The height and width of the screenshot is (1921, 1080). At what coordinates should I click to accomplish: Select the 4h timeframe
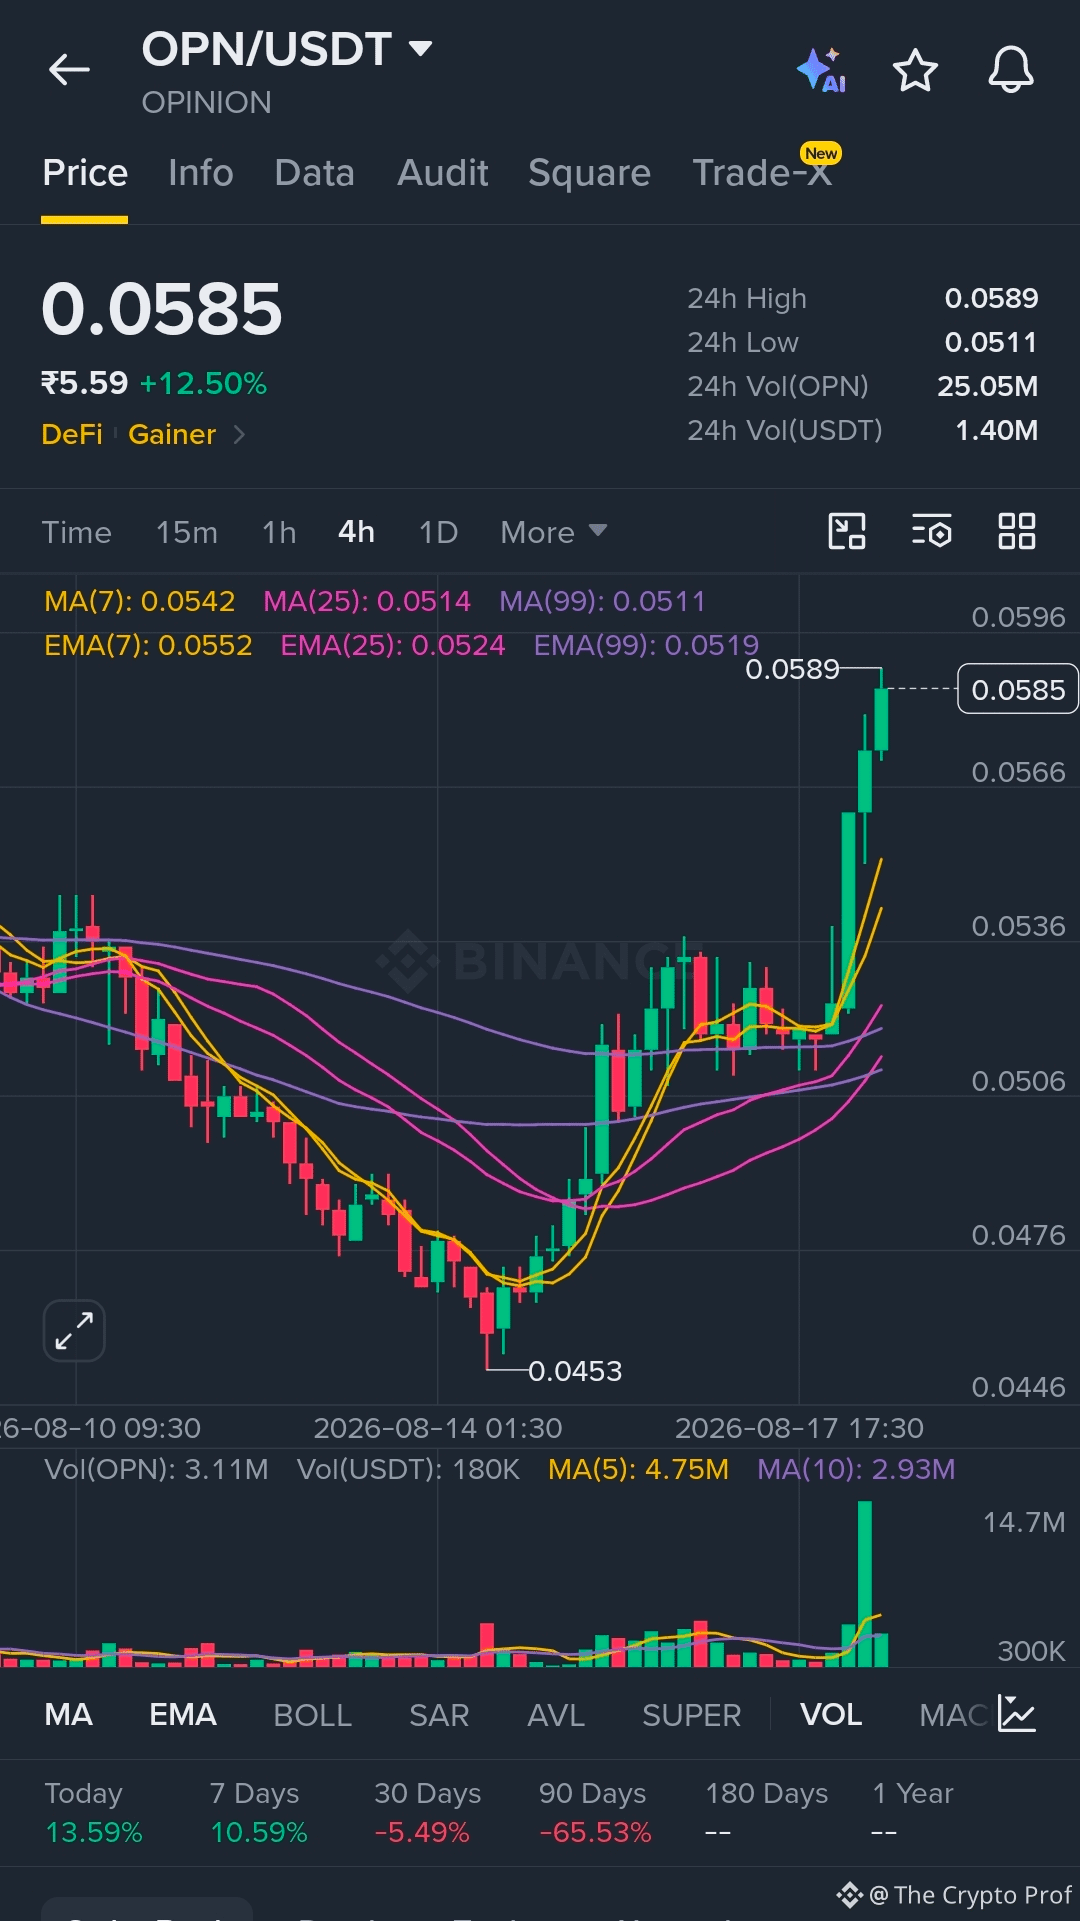[x=357, y=532]
